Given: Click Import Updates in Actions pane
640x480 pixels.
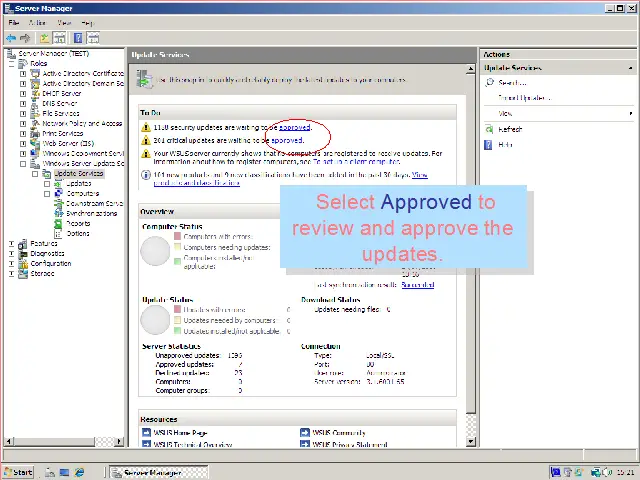Looking at the screenshot, I should tap(524, 98).
